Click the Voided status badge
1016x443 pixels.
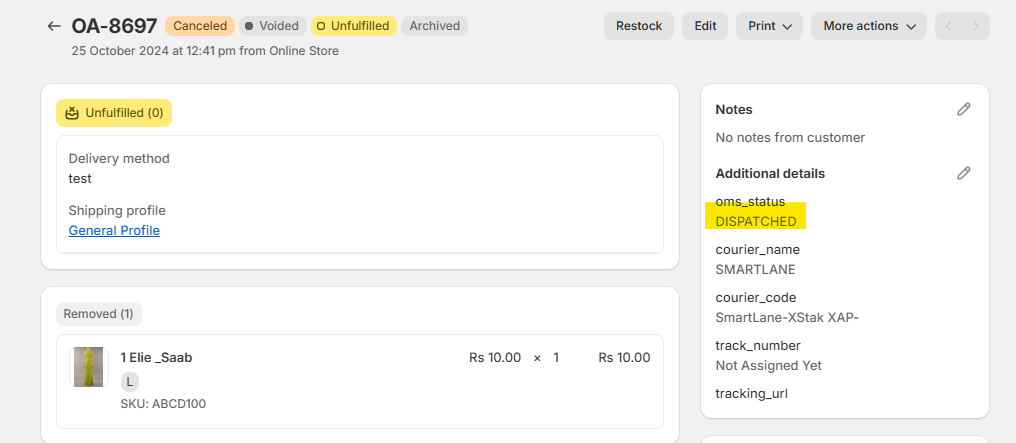(x=272, y=26)
